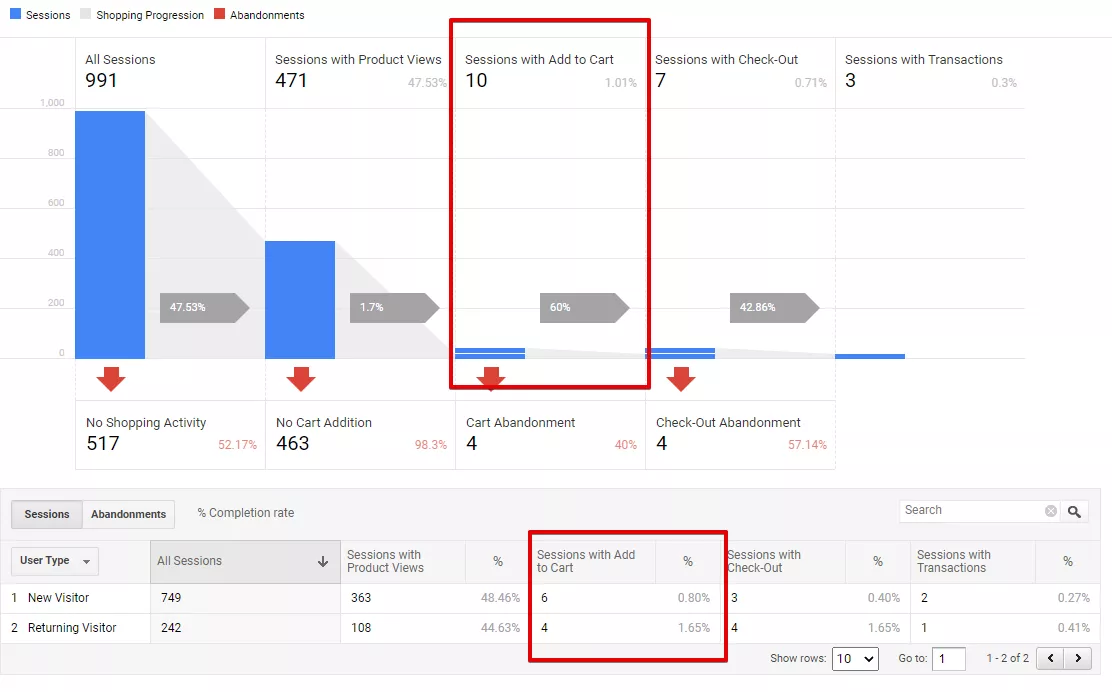Click the Sessions with Transactions column header

(x=973, y=562)
